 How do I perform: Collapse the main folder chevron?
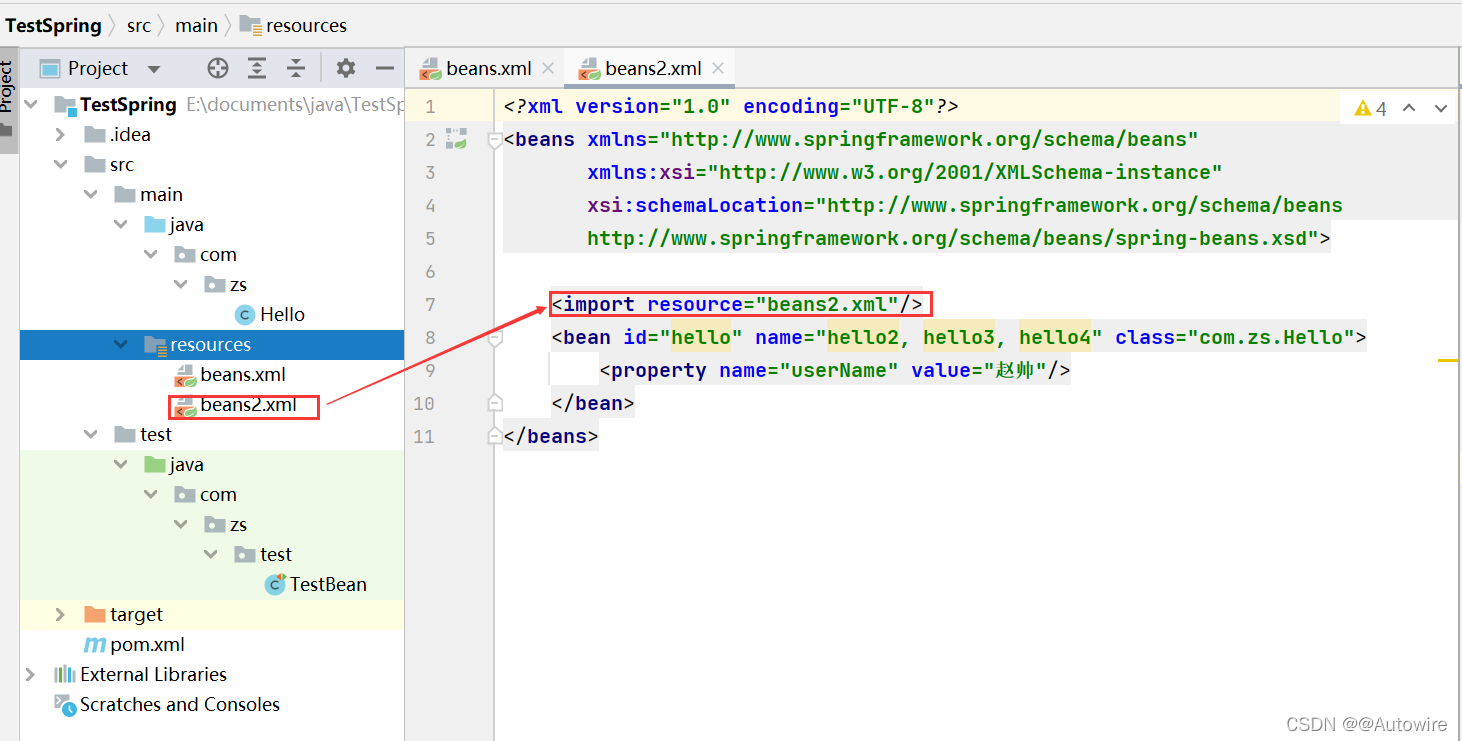click(91, 194)
